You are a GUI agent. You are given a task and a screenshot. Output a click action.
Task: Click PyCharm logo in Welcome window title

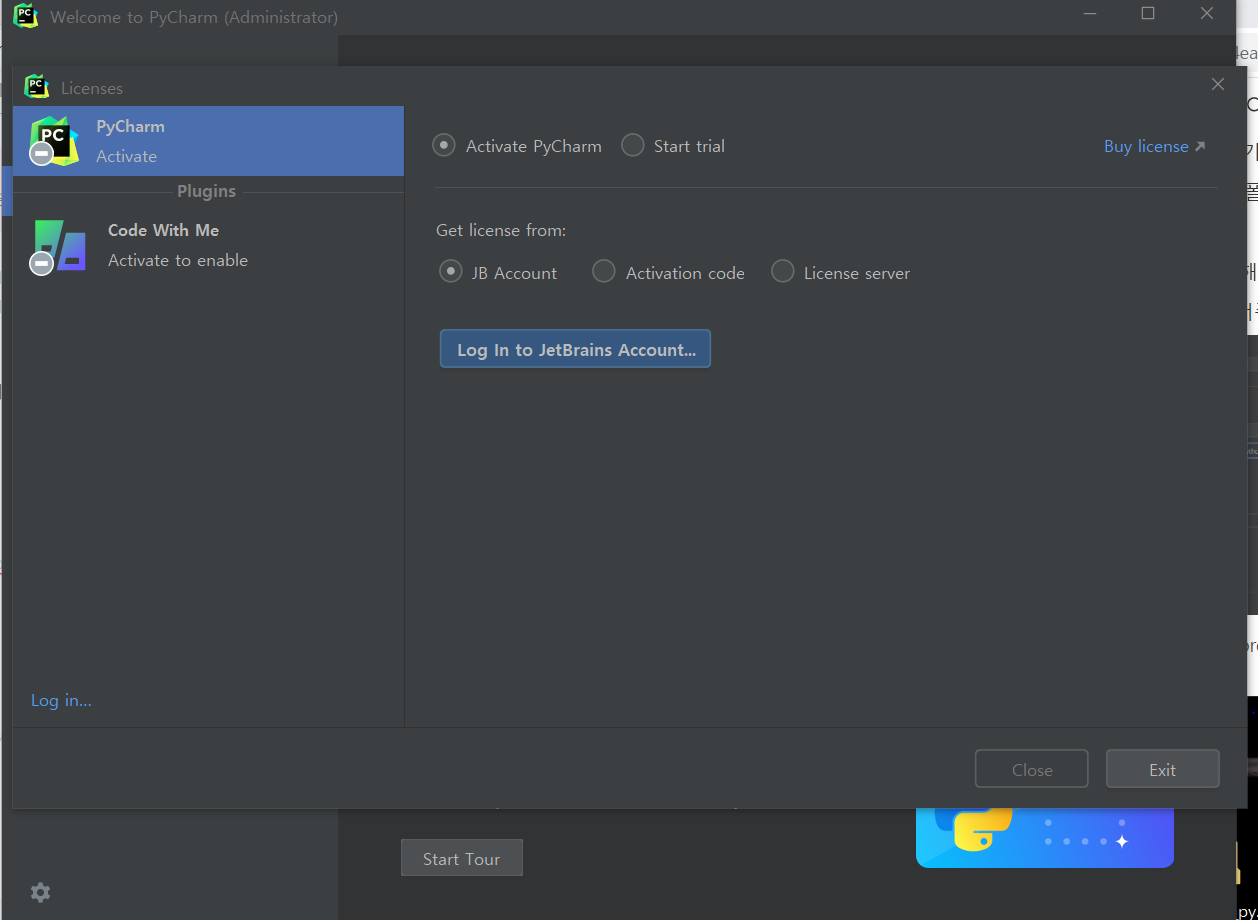pyautogui.click(x=25, y=16)
